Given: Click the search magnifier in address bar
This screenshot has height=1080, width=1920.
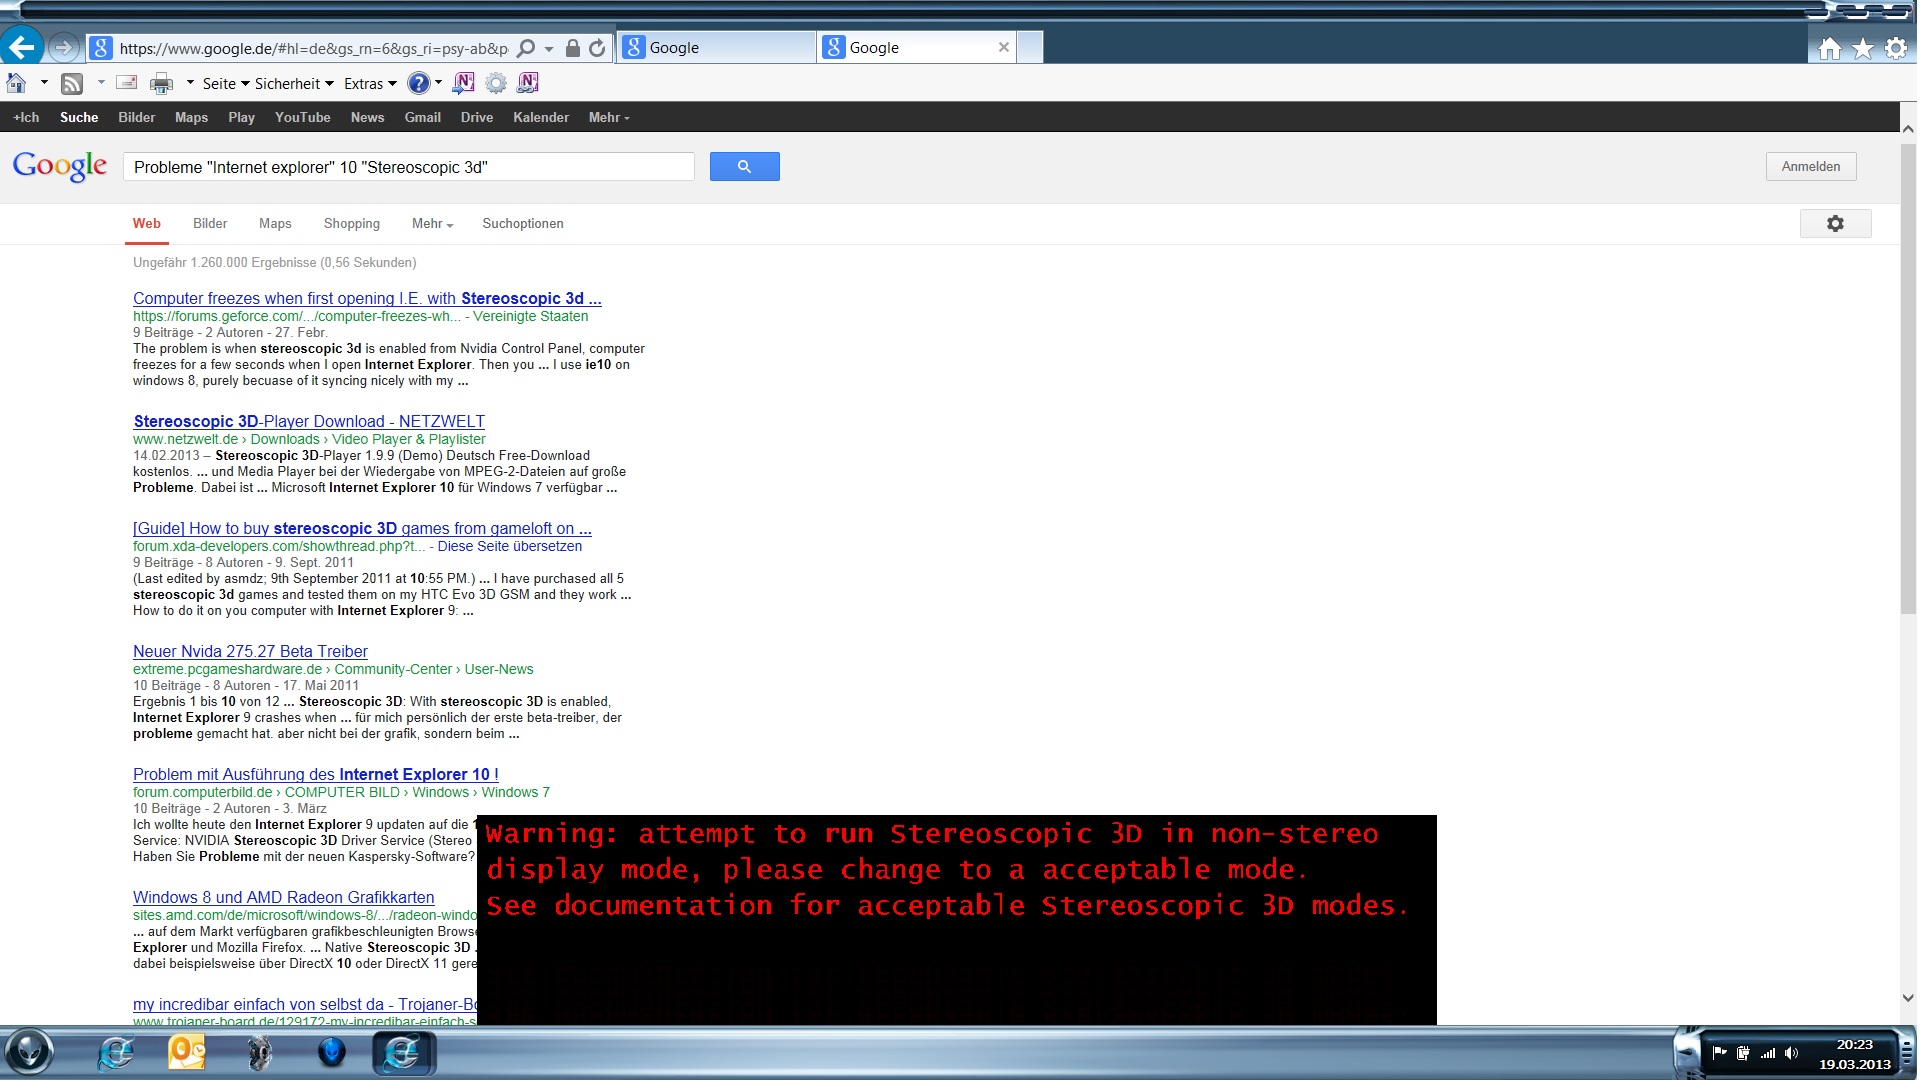Looking at the screenshot, I should 526,48.
